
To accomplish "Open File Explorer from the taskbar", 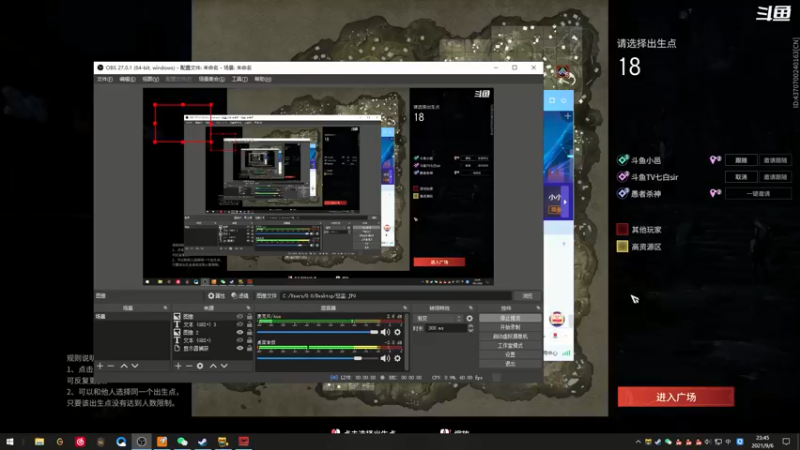I will pos(39,441).
